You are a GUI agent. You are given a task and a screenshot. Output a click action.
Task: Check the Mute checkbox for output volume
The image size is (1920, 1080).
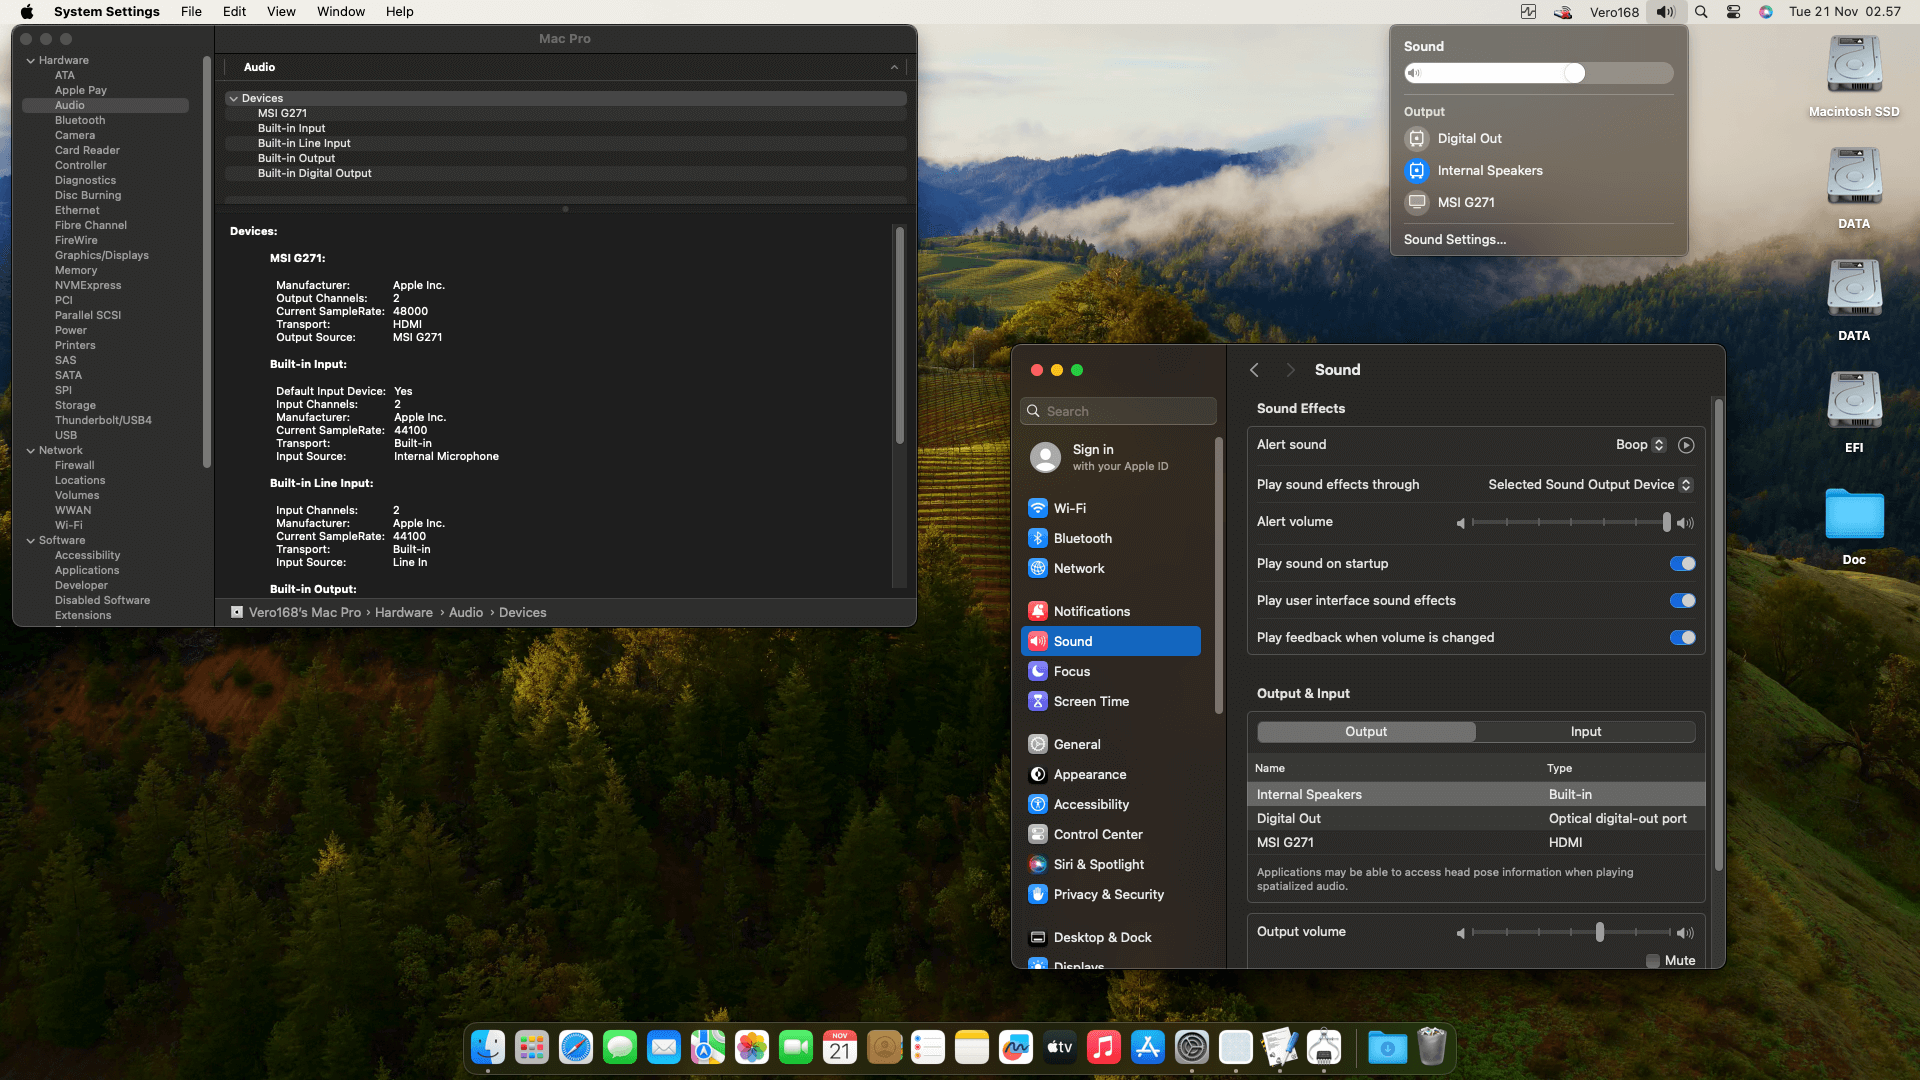(1653, 961)
